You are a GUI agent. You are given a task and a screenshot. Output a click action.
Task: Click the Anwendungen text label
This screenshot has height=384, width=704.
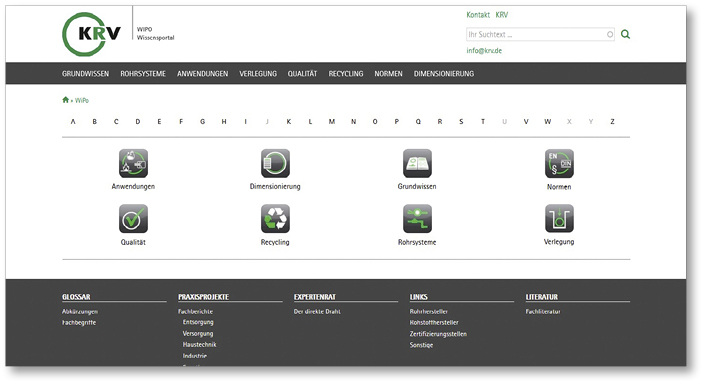pos(133,186)
